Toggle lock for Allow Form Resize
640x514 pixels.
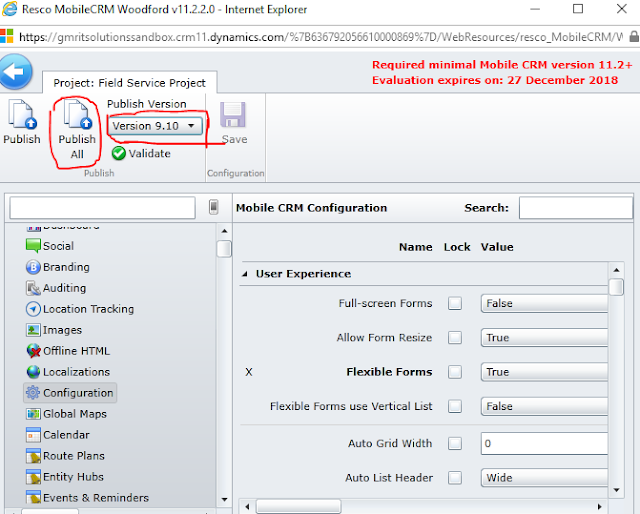click(x=455, y=338)
